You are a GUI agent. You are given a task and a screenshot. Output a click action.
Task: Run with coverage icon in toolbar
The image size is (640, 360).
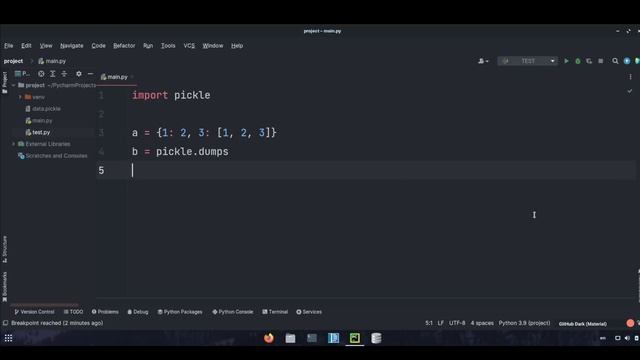589,61
